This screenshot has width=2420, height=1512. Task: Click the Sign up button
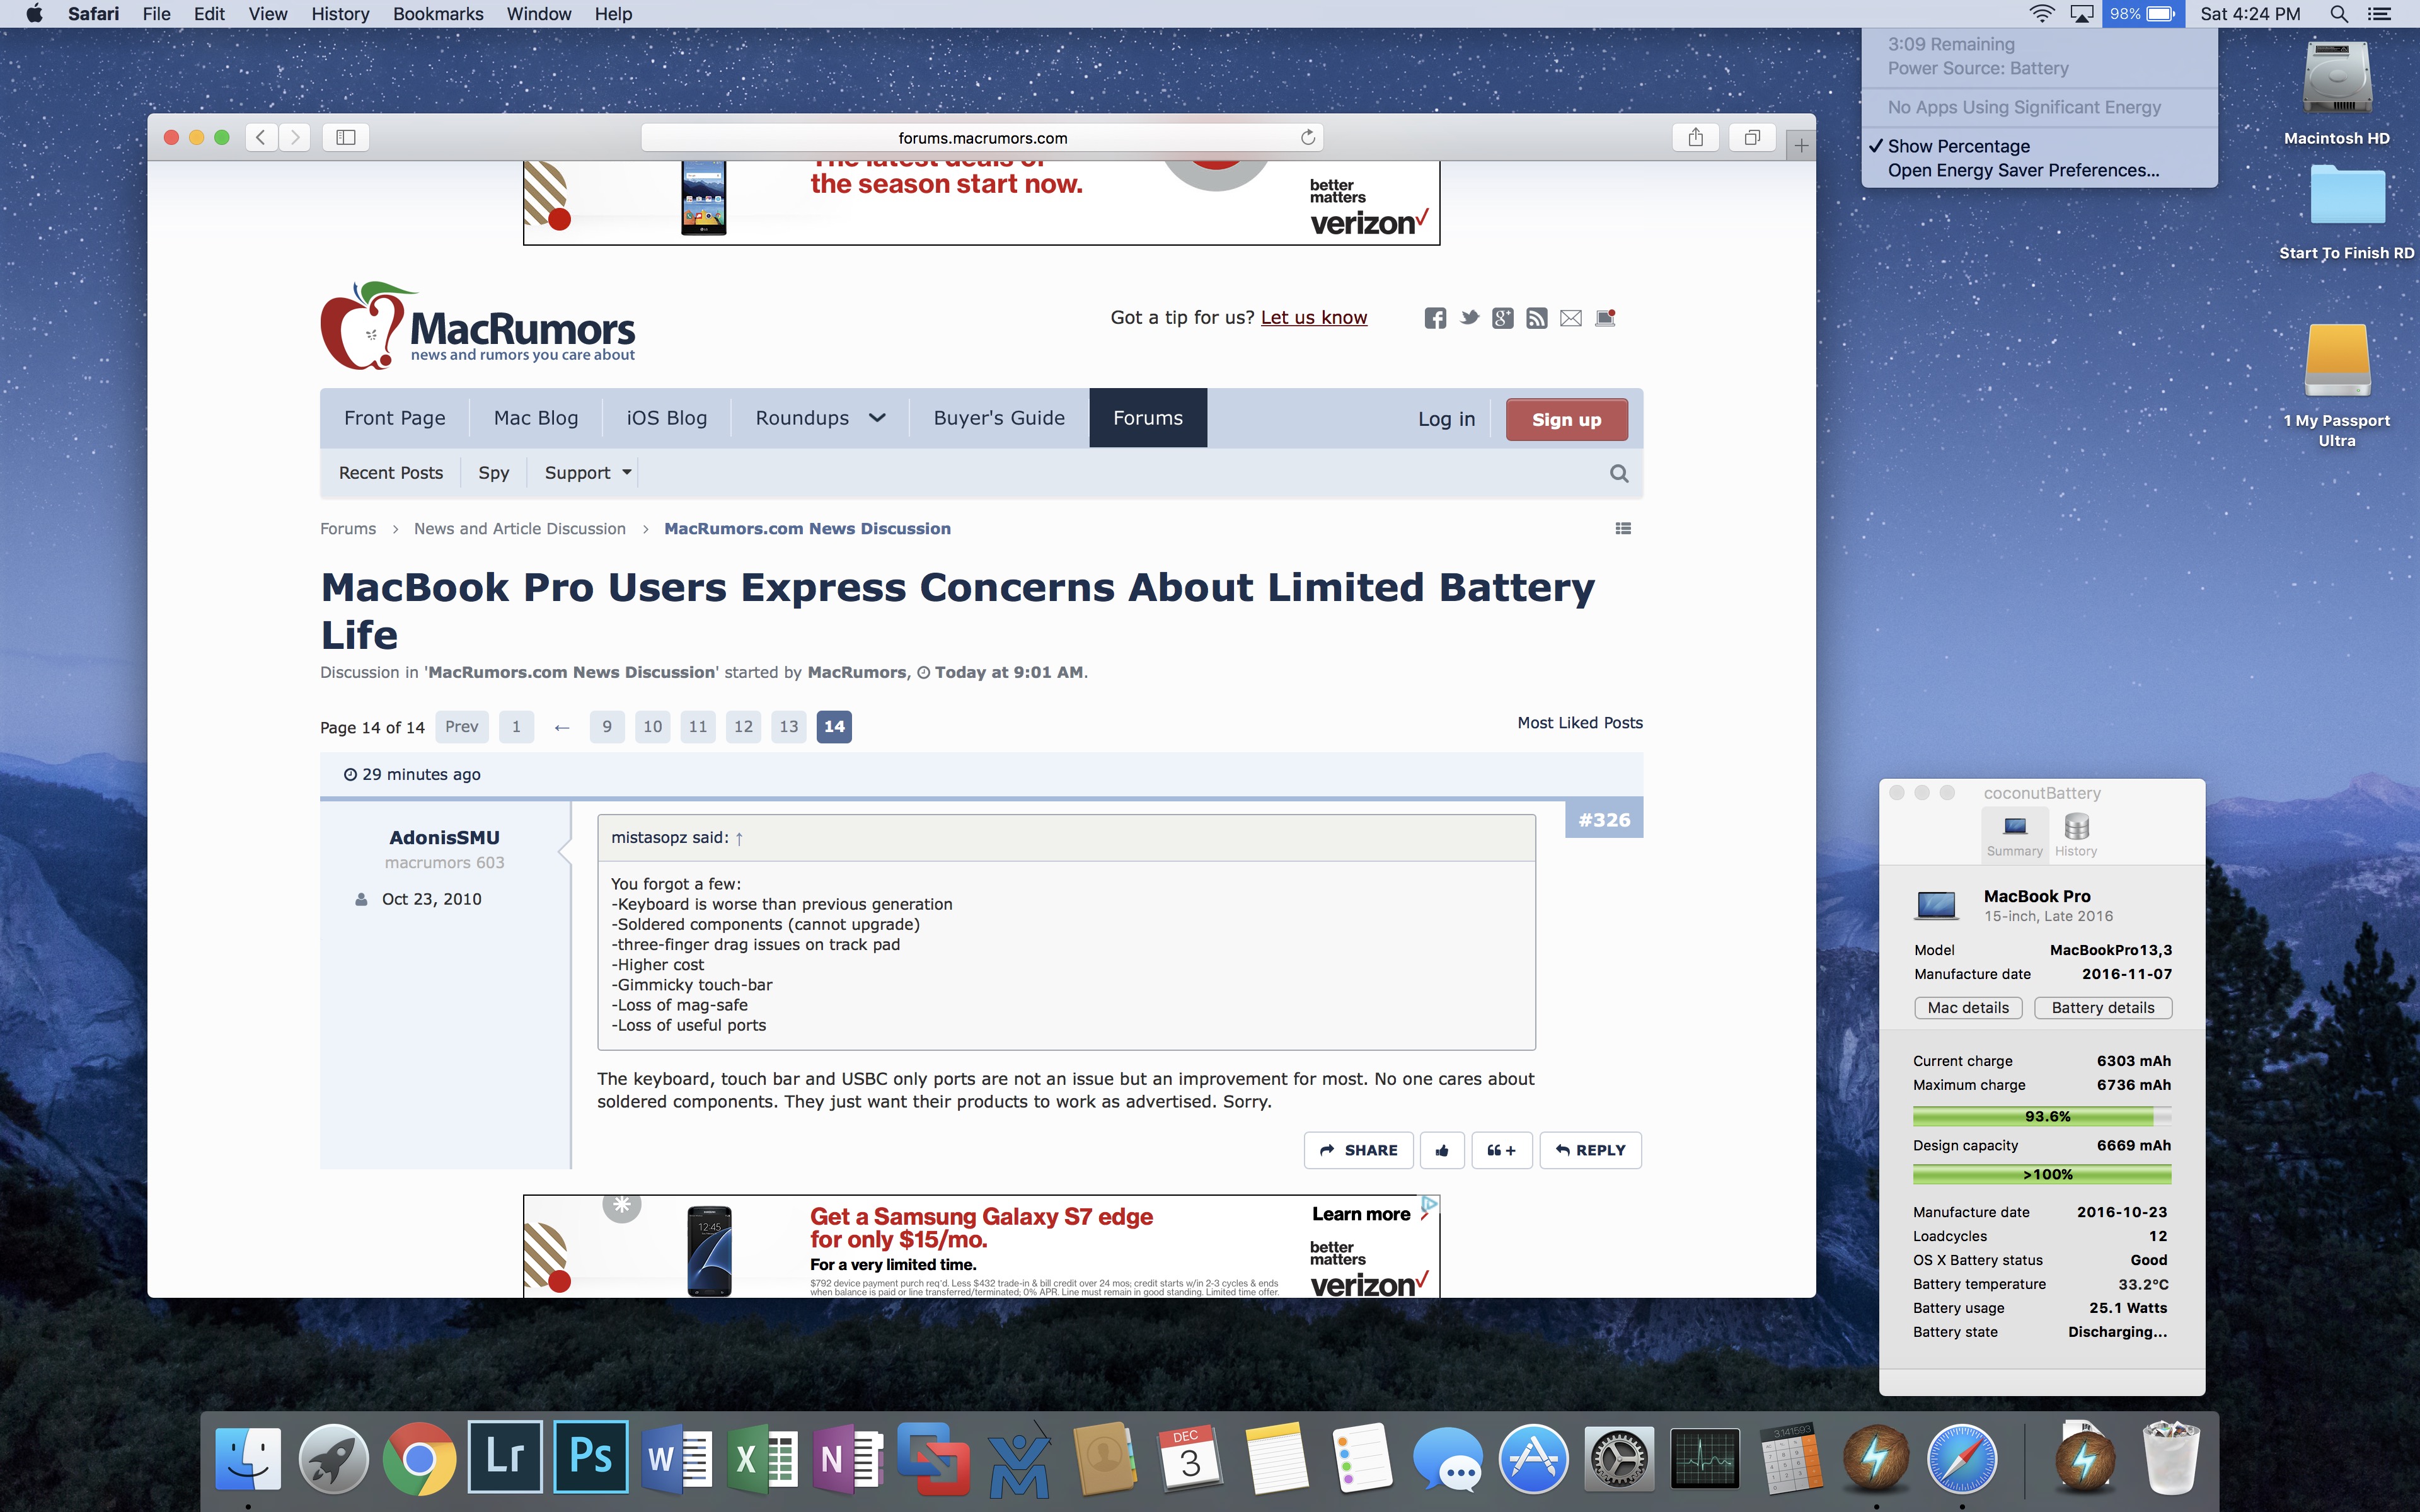1566,420
